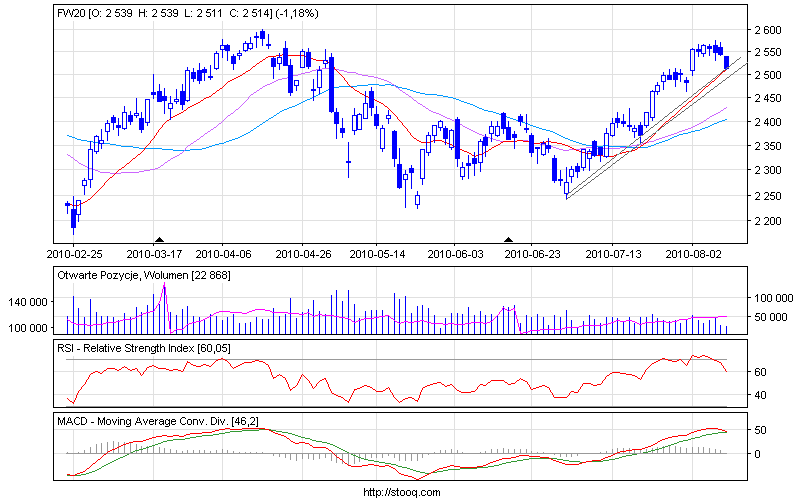Click the 2010-07-13 date label

[x=613, y=254]
